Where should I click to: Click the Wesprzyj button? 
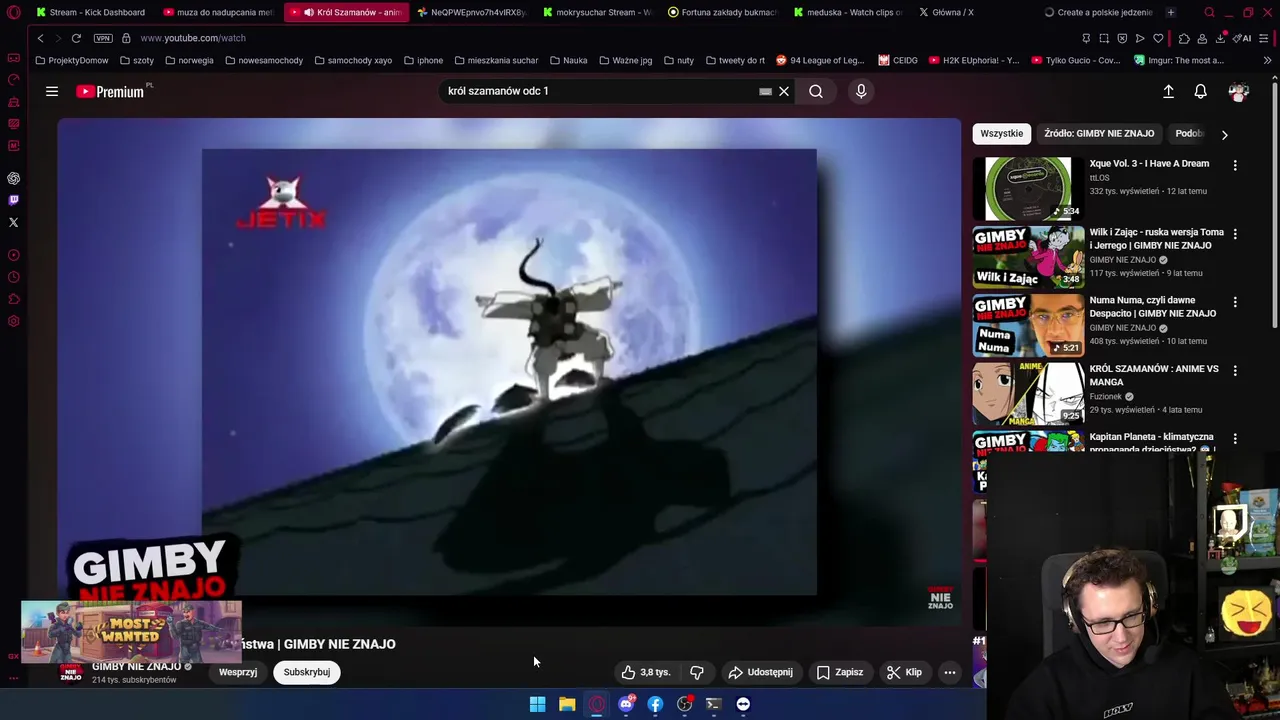pyautogui.click(x=238, y=672)
